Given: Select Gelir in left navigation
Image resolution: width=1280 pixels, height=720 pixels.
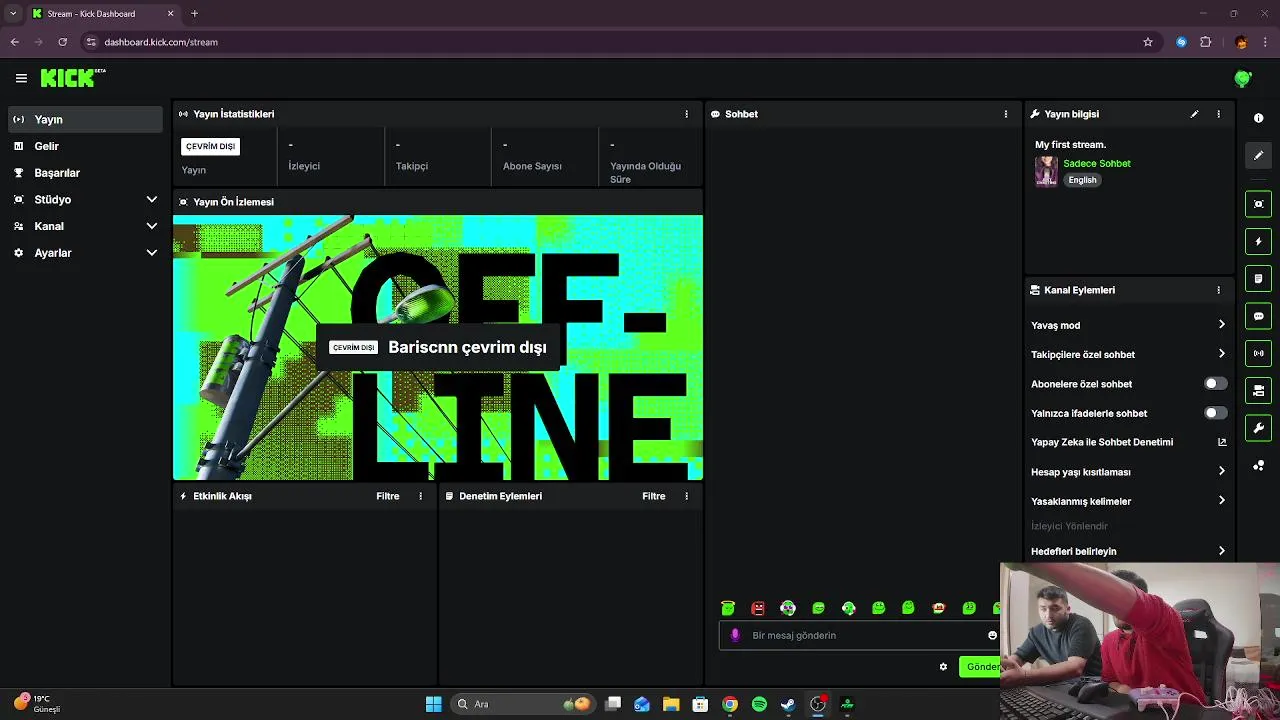Looking at the screenshot, I should pos(86,146).
